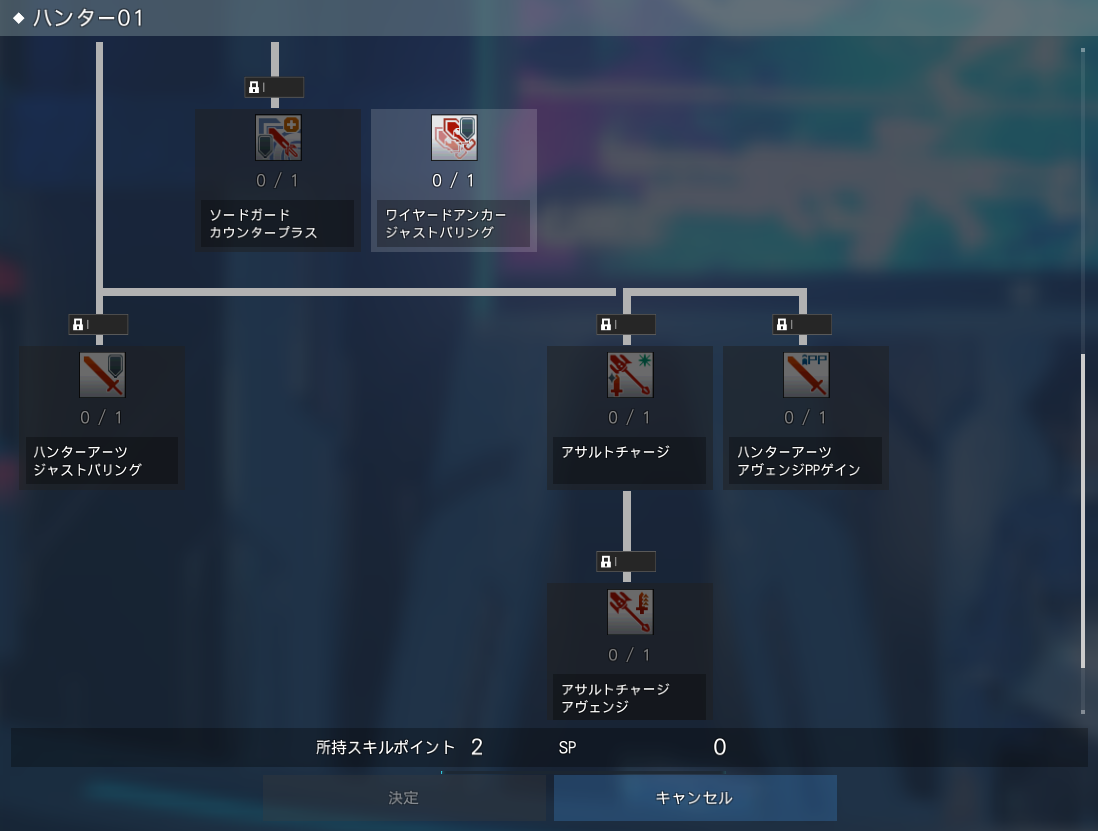
Task: Click the lock badge above ソードガード カウンタープラス
Action: [x=274, y=88]
